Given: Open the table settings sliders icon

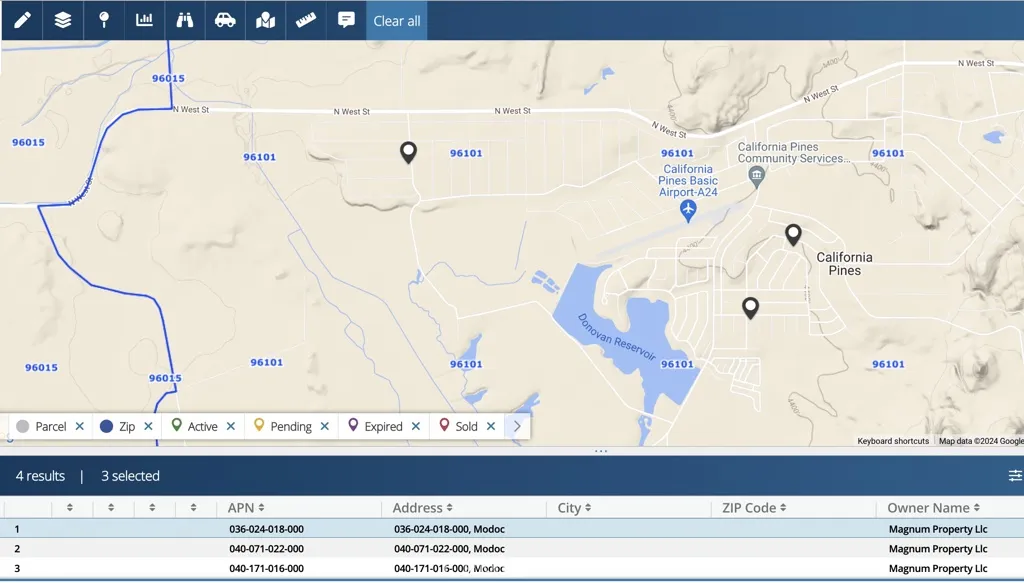Looking at the screenshot, I should coord(1015,476).
